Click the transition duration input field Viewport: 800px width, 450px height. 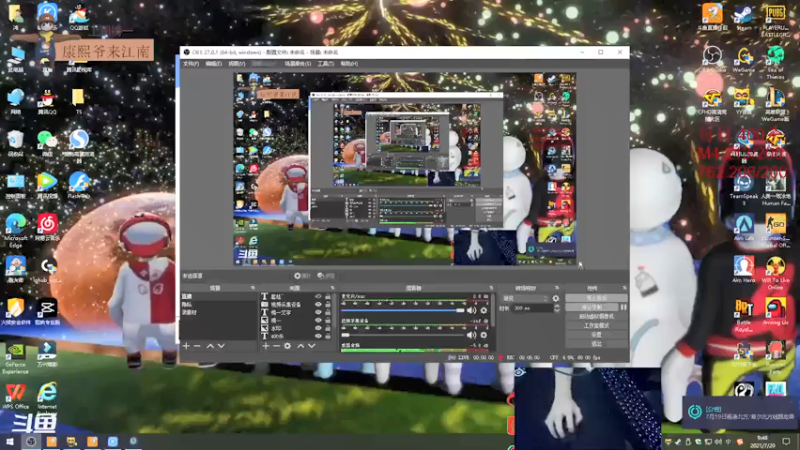pos(533,308)
